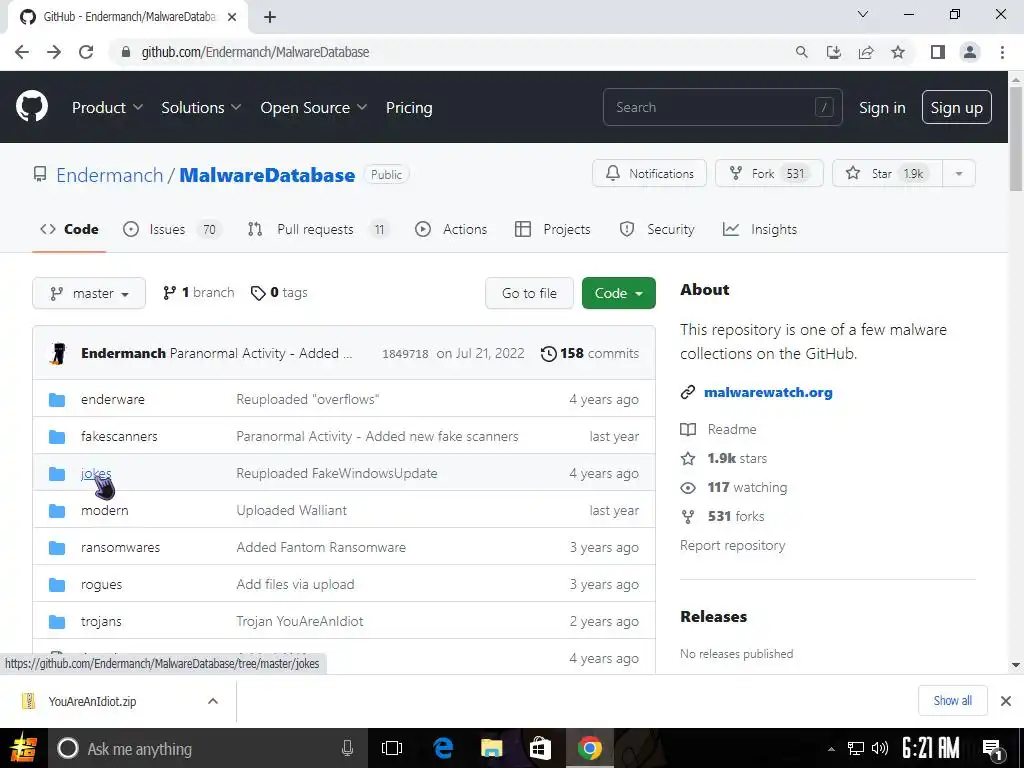Open network icon in system tray
1024x768 pixels.
(x=856, y=748)
